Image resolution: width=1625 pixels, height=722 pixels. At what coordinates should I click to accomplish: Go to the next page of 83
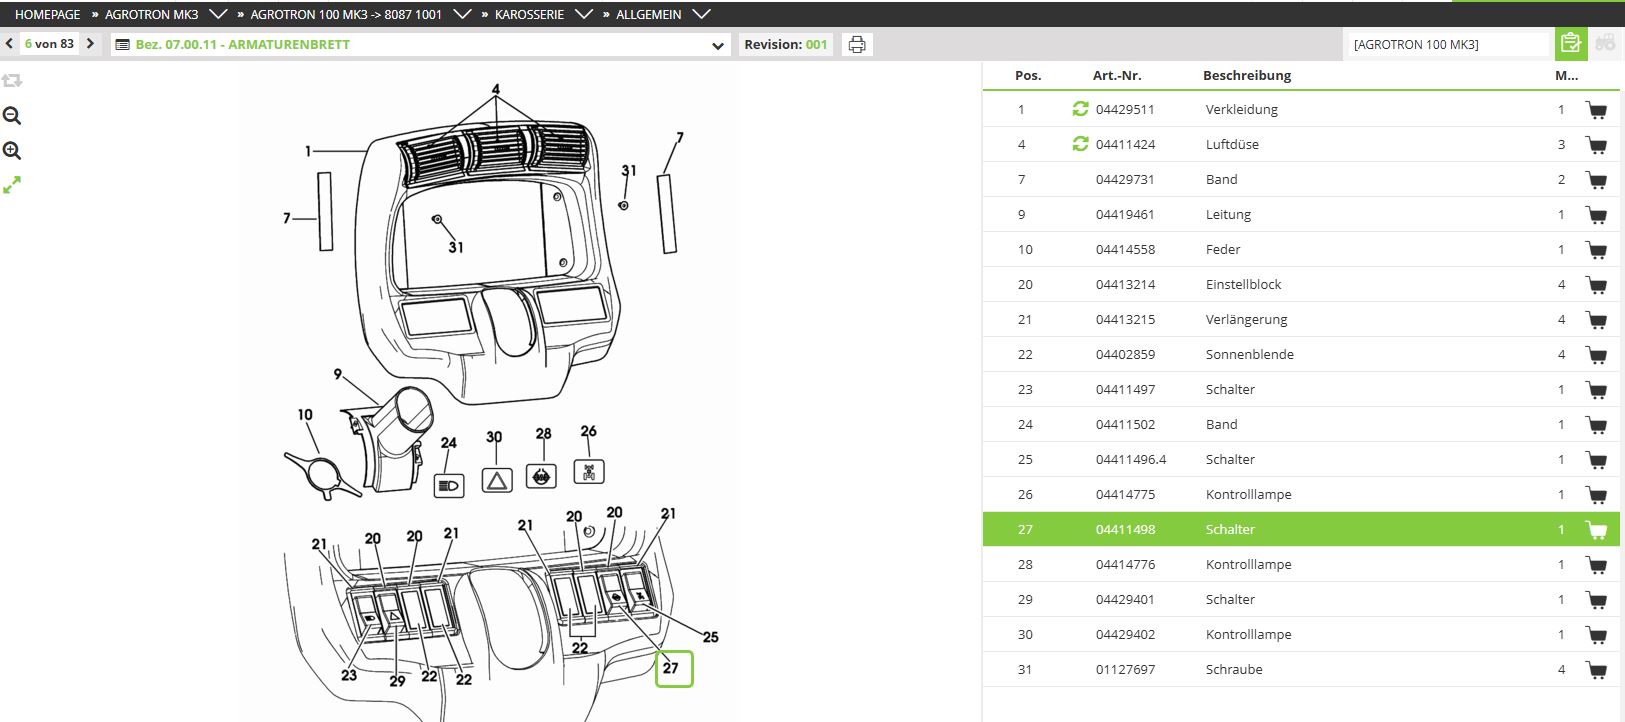pyautogui.click(x=90, y=44)
